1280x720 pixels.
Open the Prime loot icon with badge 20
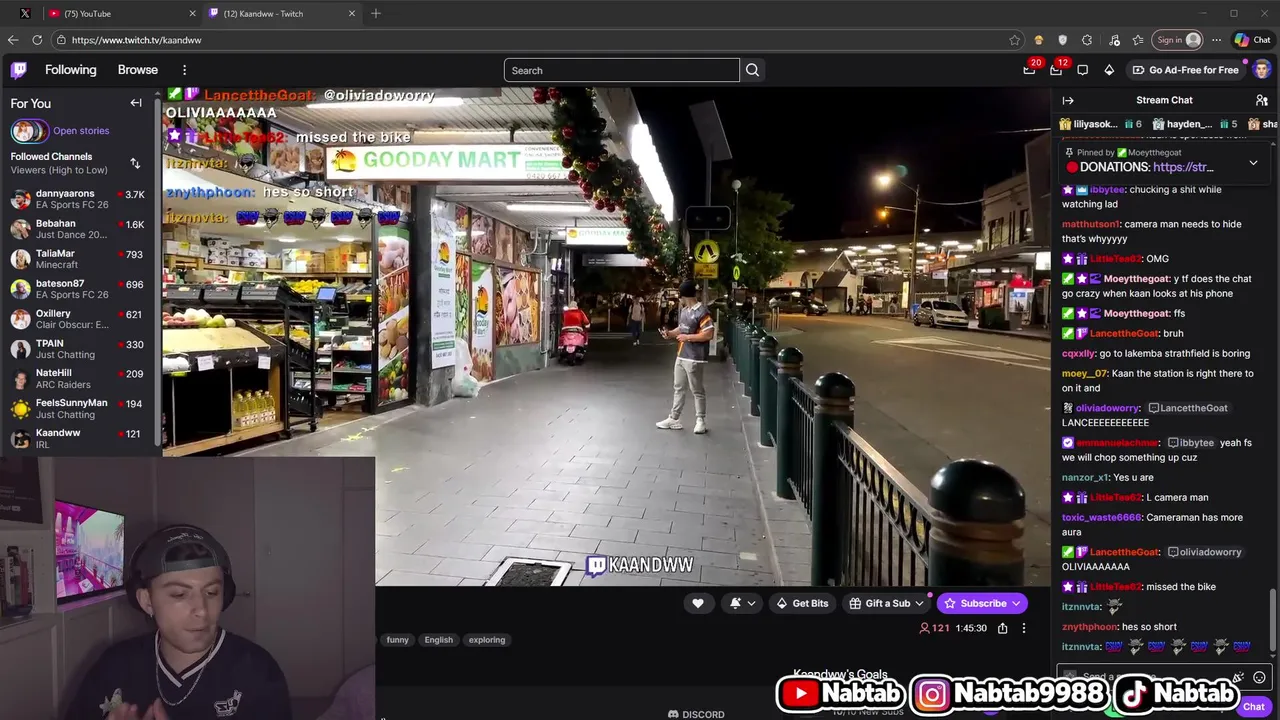(1030, 69)
